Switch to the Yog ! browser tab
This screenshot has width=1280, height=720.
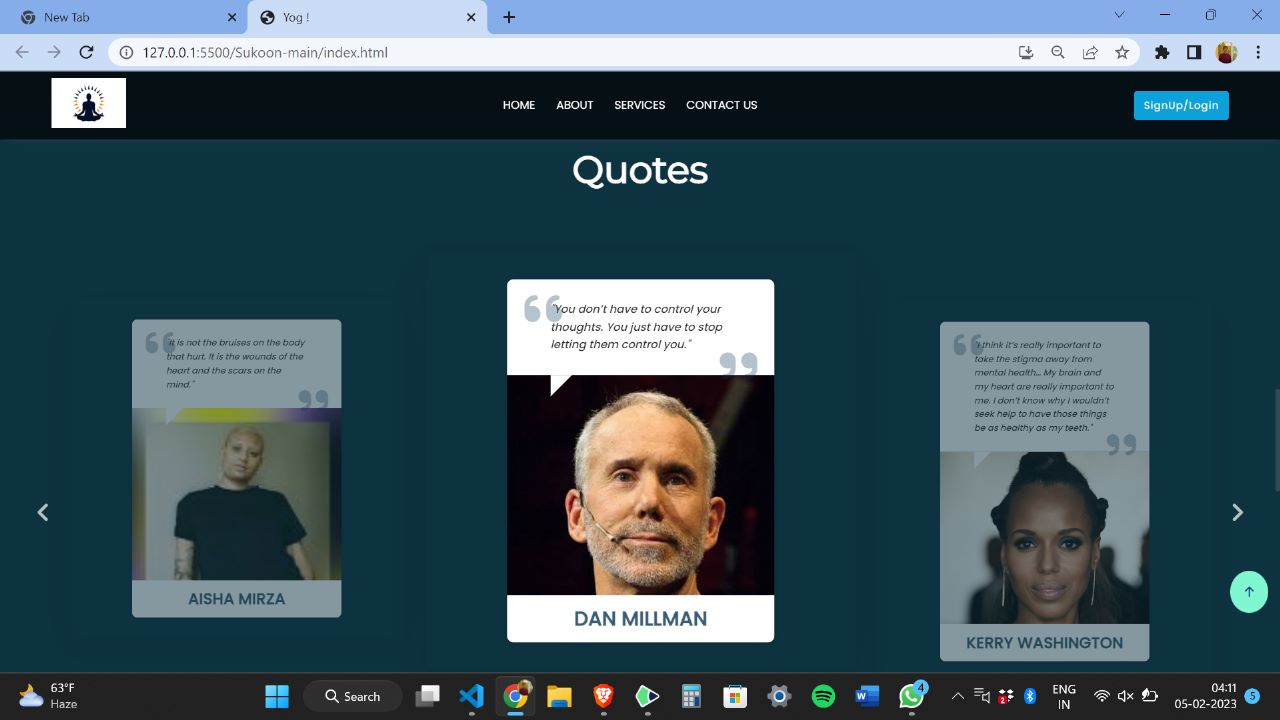(367, 17)
